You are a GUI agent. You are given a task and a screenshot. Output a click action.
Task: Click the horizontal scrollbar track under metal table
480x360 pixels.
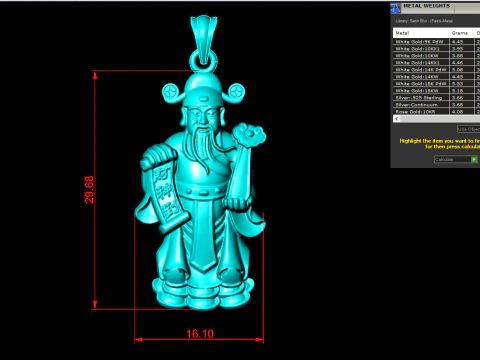coord(440,119)
